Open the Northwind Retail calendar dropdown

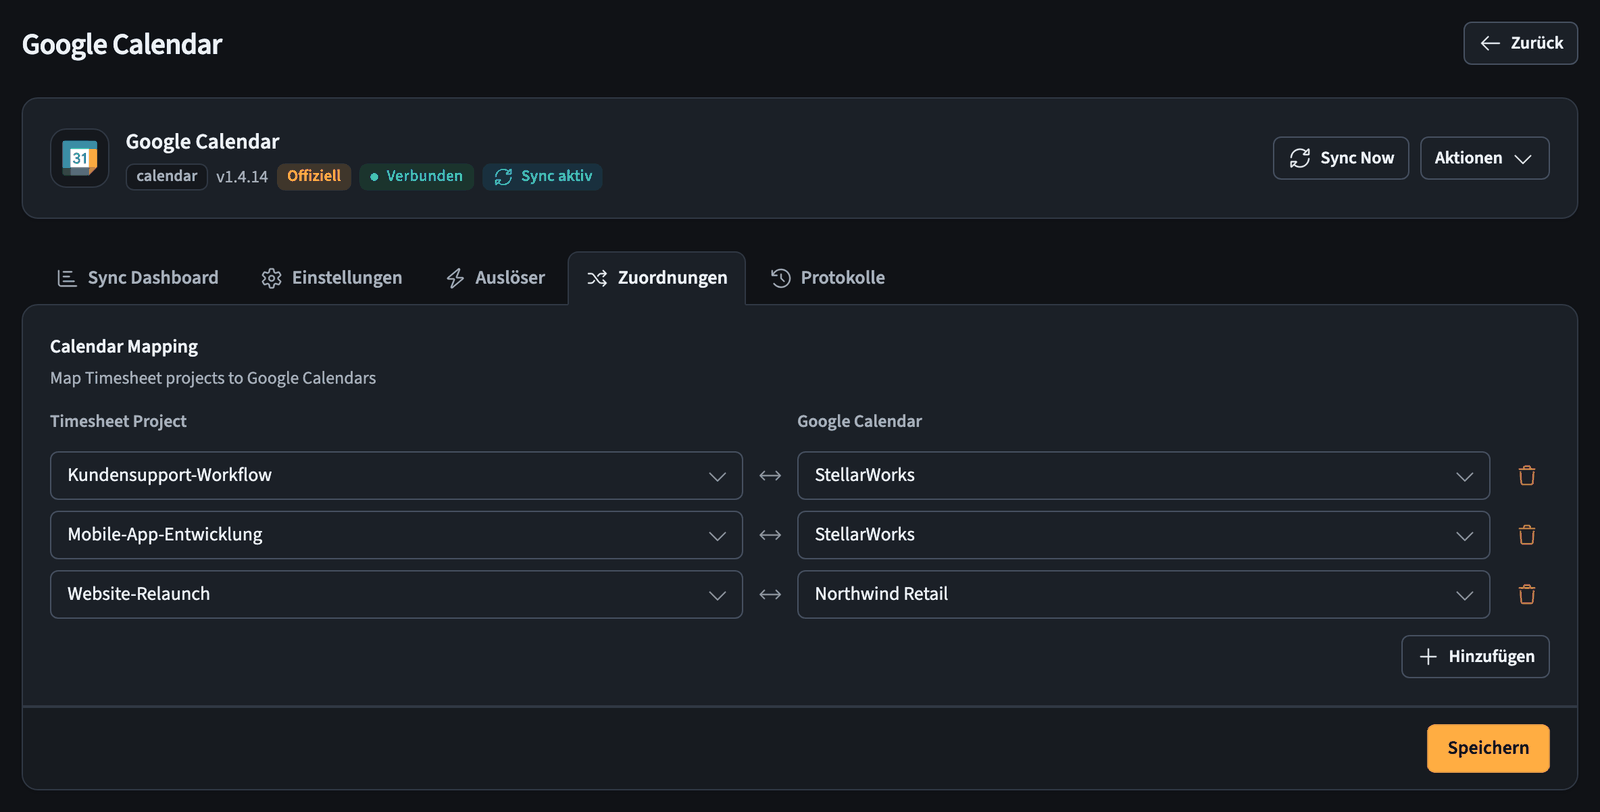(x=1143, y=595)
